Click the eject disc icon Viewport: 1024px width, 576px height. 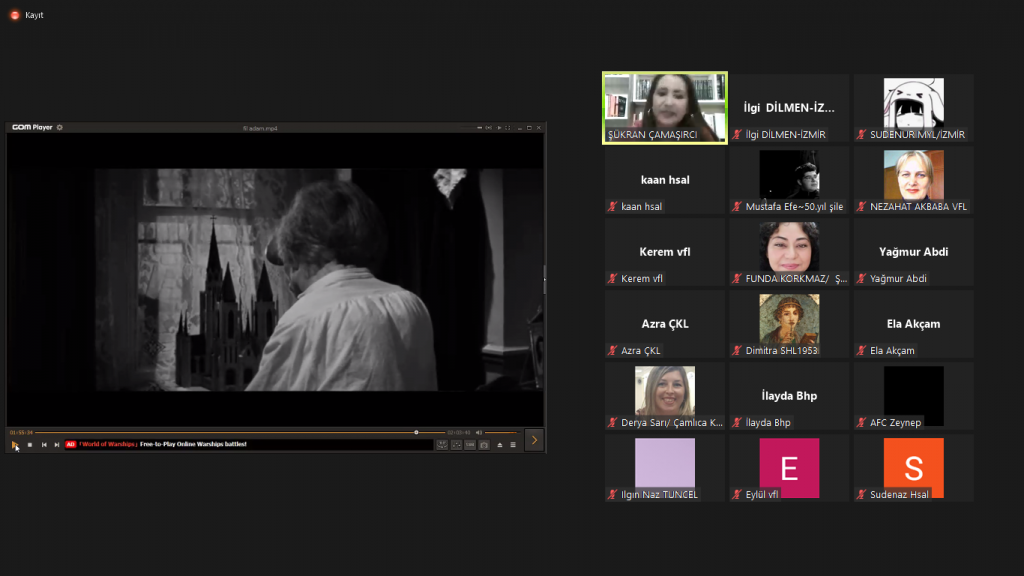point(500,444)
